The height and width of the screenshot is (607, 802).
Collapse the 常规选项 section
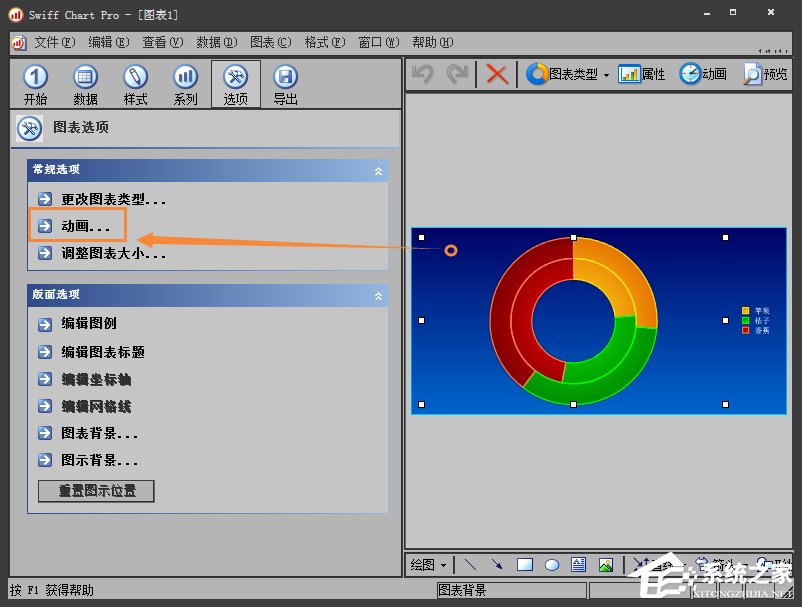pos(378,170)
